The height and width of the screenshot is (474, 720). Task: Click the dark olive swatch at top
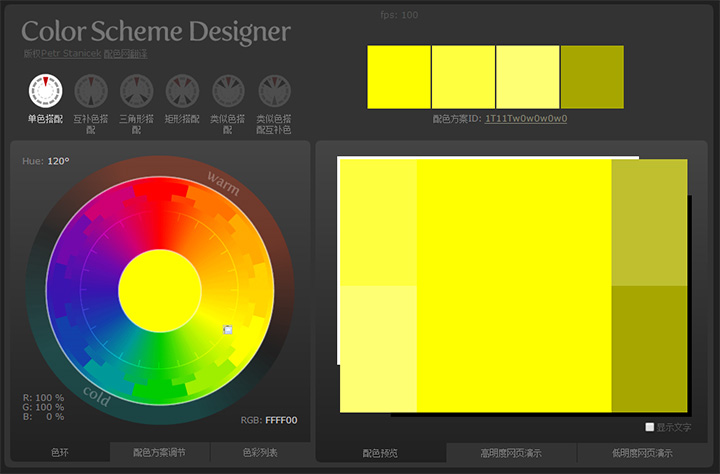pos(592,77)
